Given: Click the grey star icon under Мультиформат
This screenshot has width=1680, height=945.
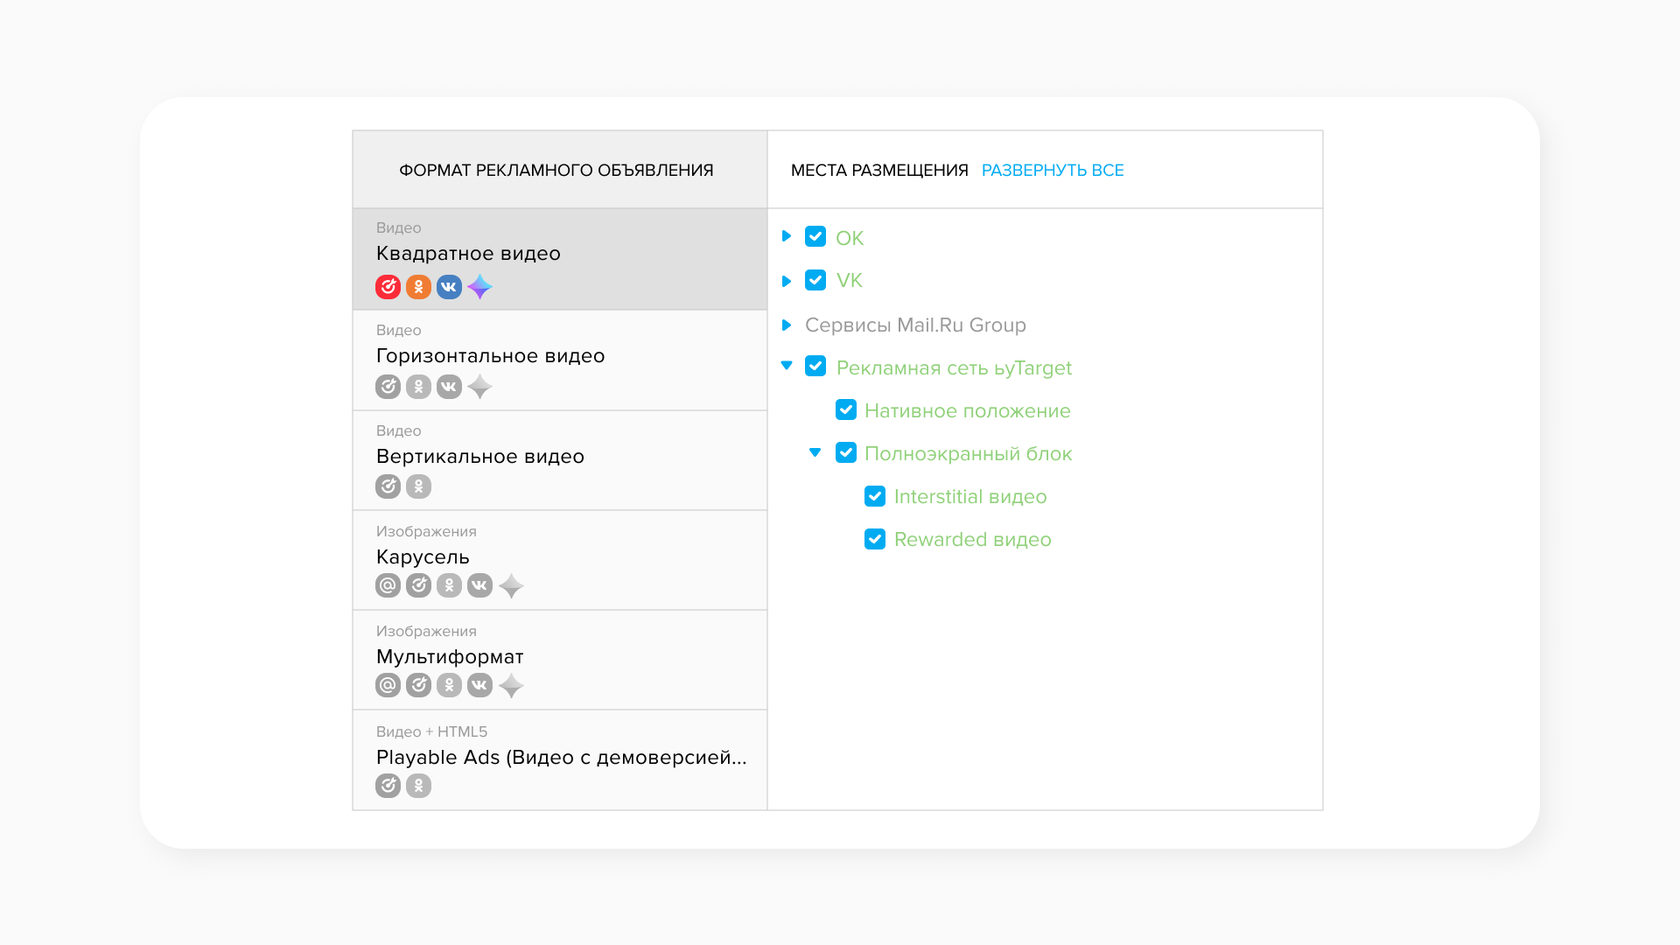Looking at the screenshot, I should coord(511,686).
